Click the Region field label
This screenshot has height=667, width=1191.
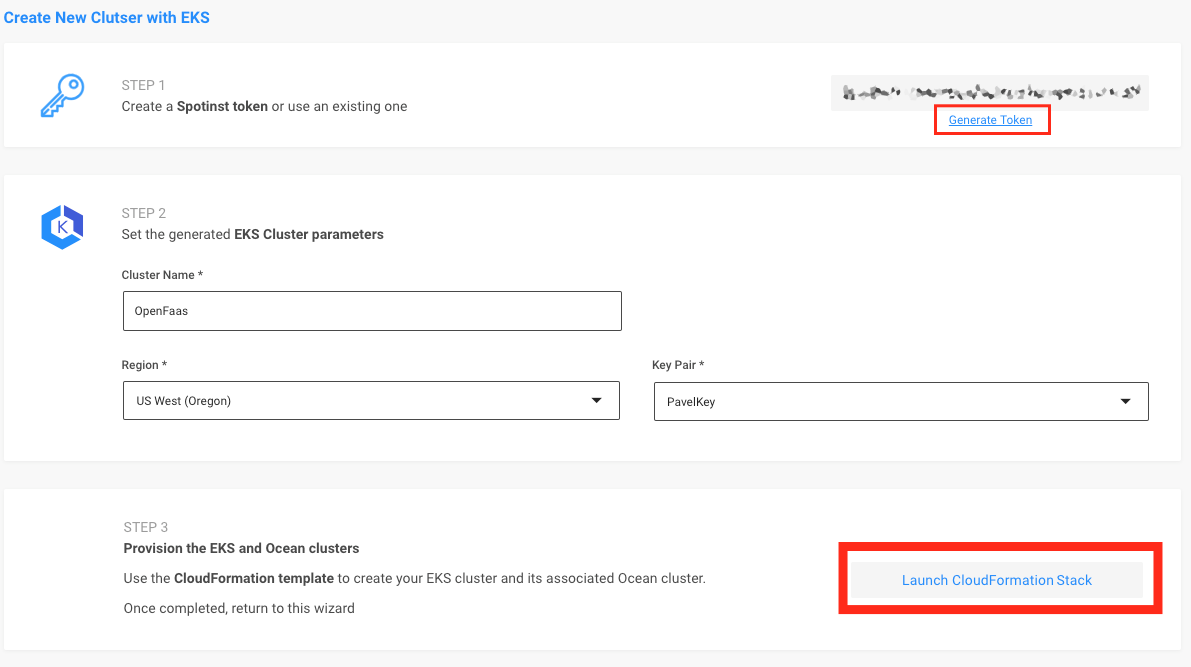click(x=144, y=366)
